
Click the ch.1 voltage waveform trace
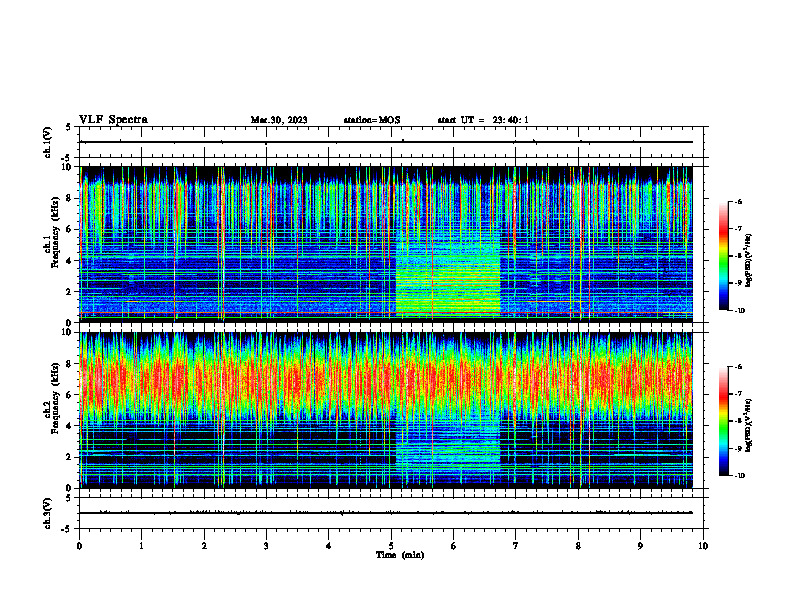[x=386, y=142]
